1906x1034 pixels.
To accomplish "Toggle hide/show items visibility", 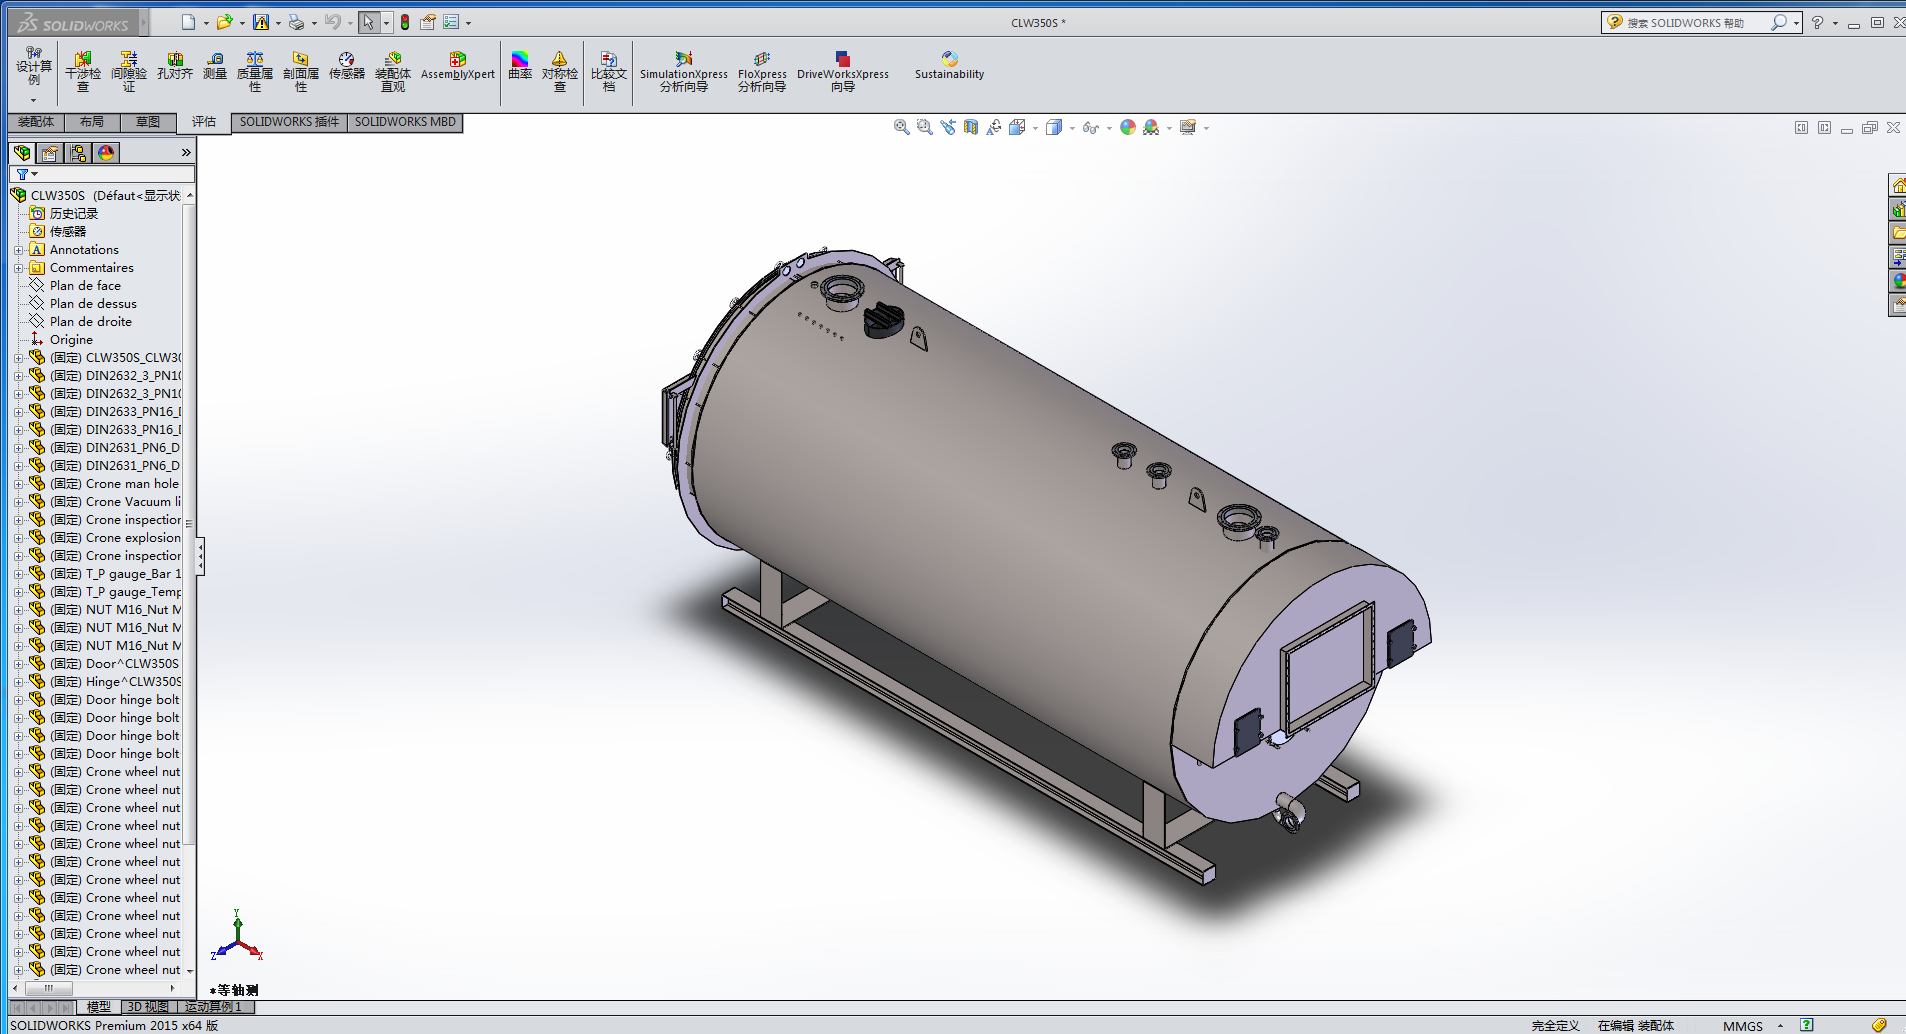I will 1091,127.
